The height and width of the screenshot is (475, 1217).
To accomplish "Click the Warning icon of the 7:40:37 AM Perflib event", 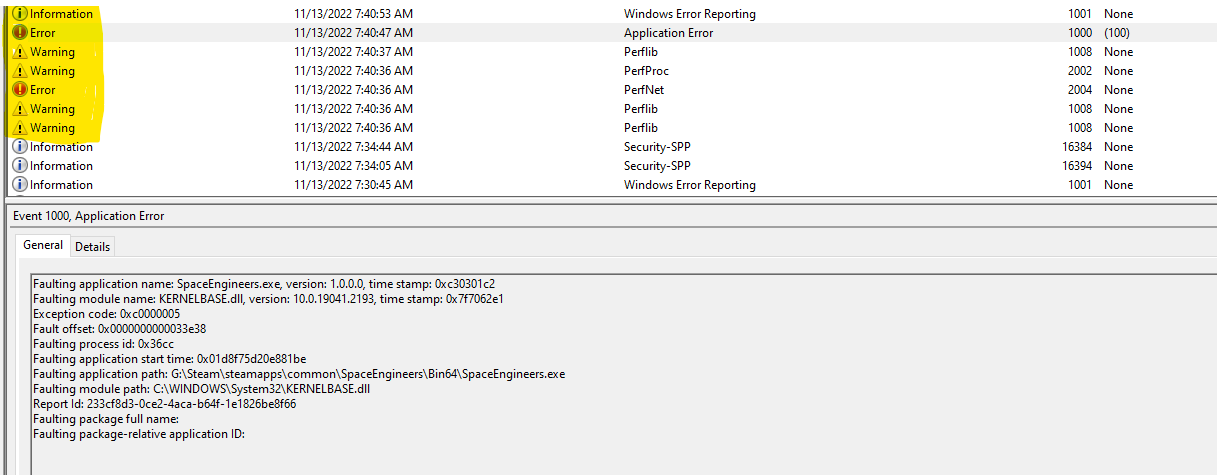I will click(x=20, y=52).
